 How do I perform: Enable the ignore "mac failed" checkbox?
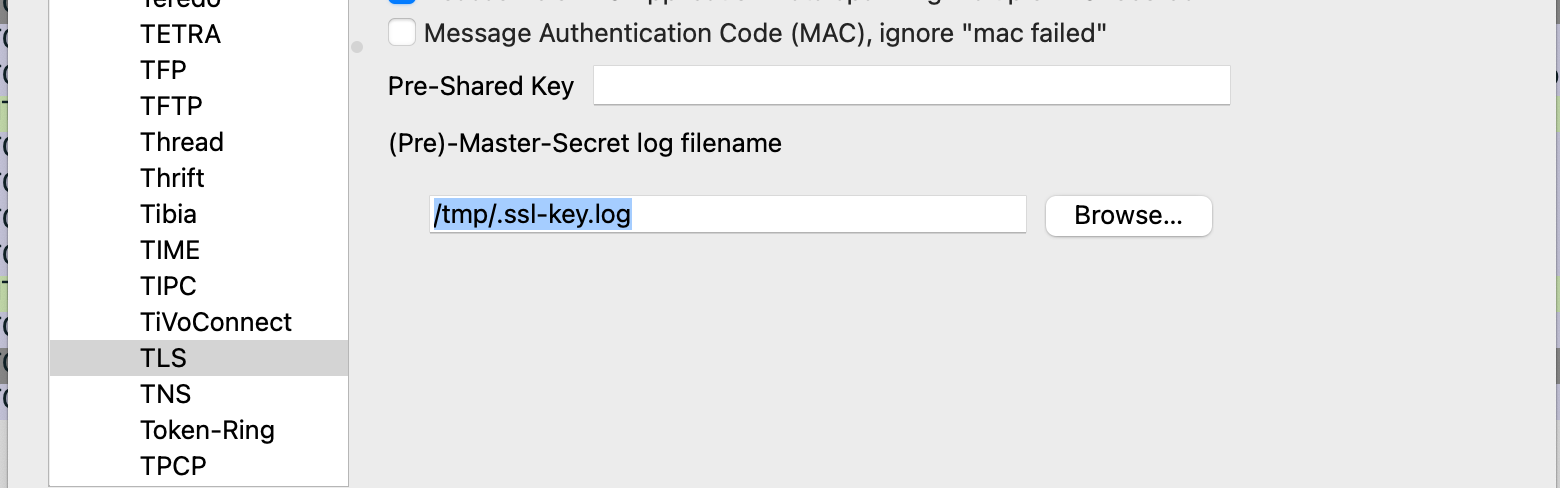pyautogui.click(x=402, y=33)
